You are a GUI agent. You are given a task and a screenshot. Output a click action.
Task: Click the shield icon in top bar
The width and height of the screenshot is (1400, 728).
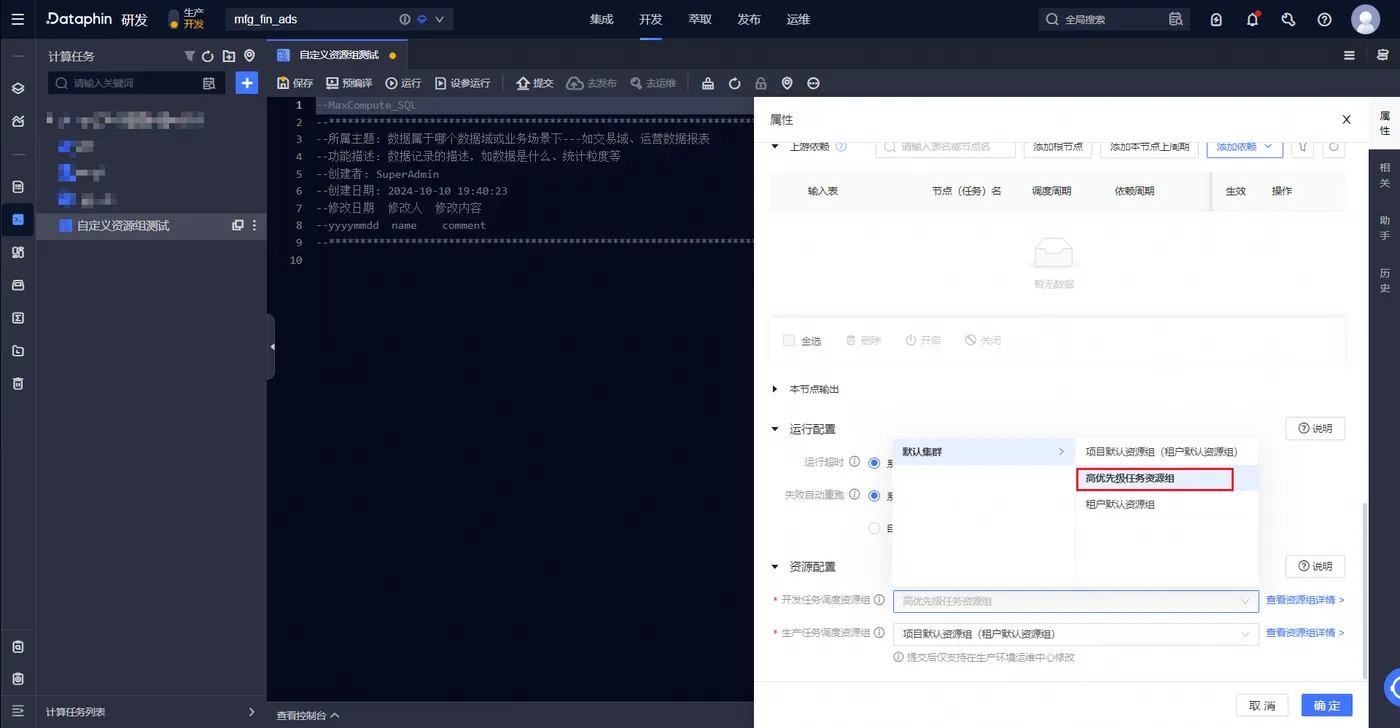tap(1216, 19)
